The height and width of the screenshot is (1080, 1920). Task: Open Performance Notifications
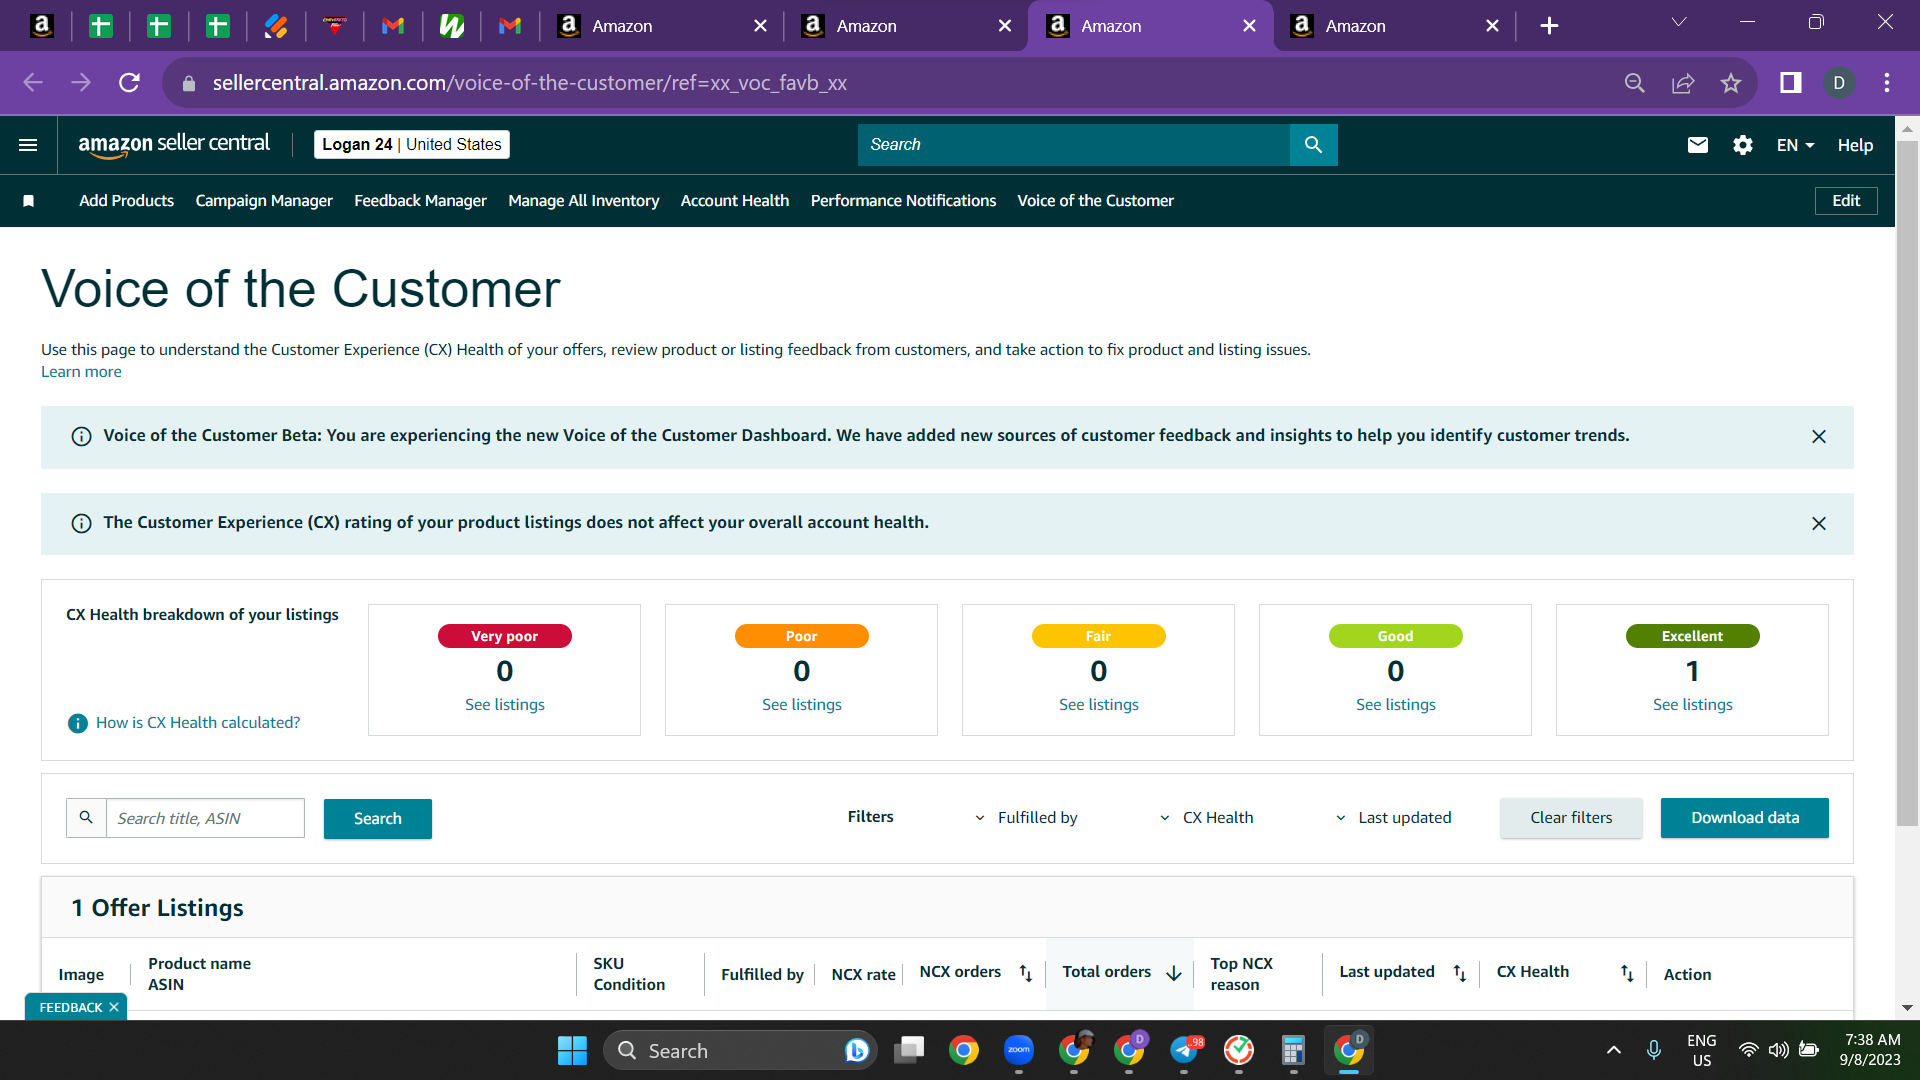pyautogui.click(x=903, y=201)
